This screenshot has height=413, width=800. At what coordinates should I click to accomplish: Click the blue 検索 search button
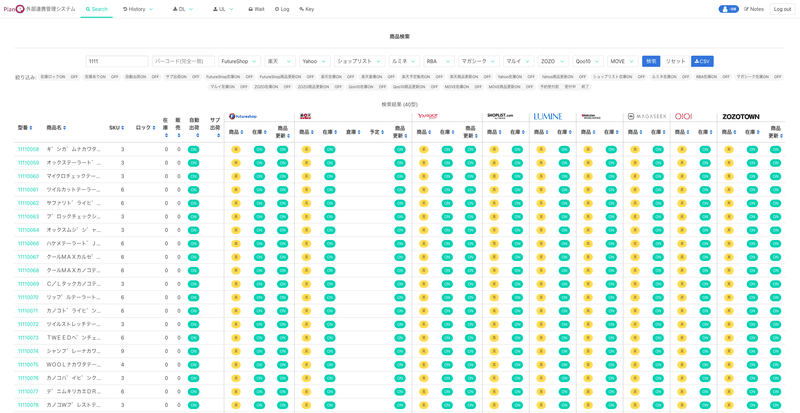(x=651, y=61)
